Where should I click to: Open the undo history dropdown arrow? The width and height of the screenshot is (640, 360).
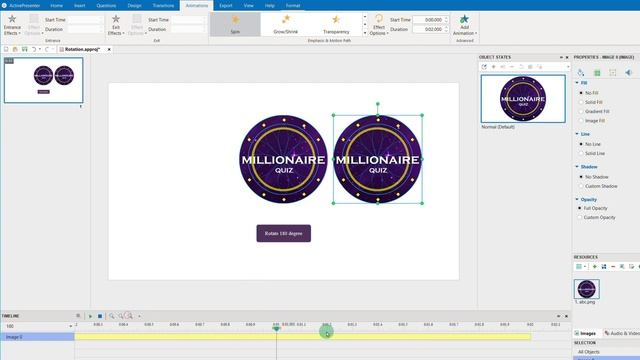click(40, 49)
